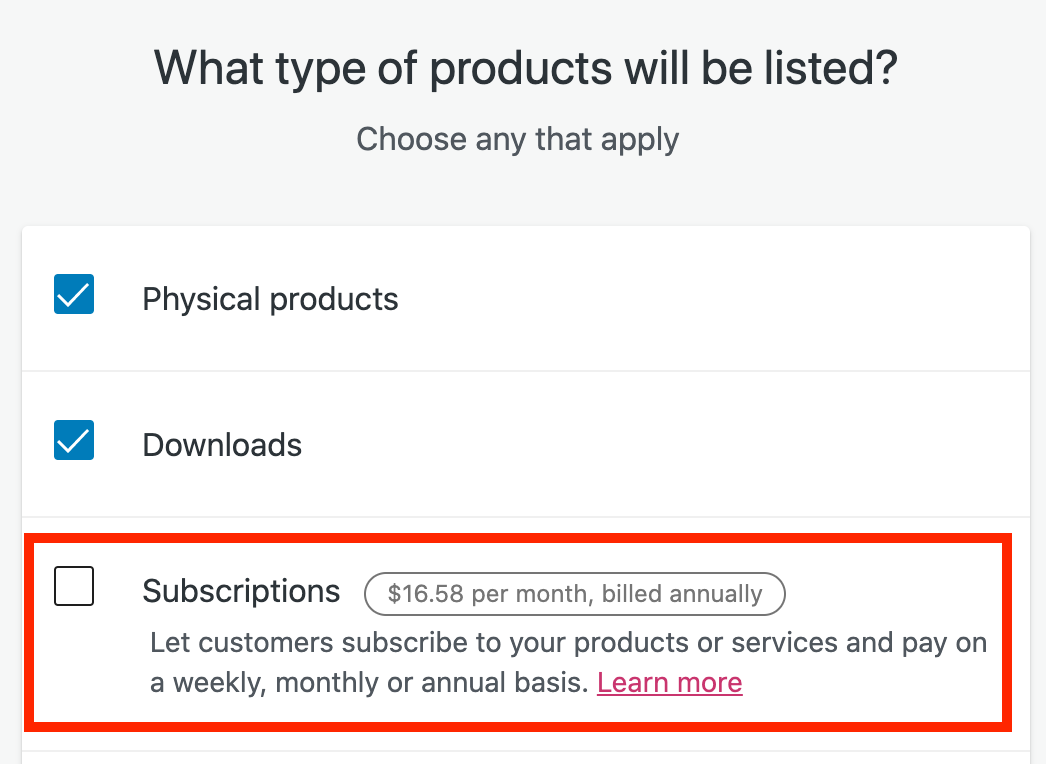Viewport: 1046px width, 764px height.
Task: Enable the Subscriptions checkbox
Action: (74, 586)
